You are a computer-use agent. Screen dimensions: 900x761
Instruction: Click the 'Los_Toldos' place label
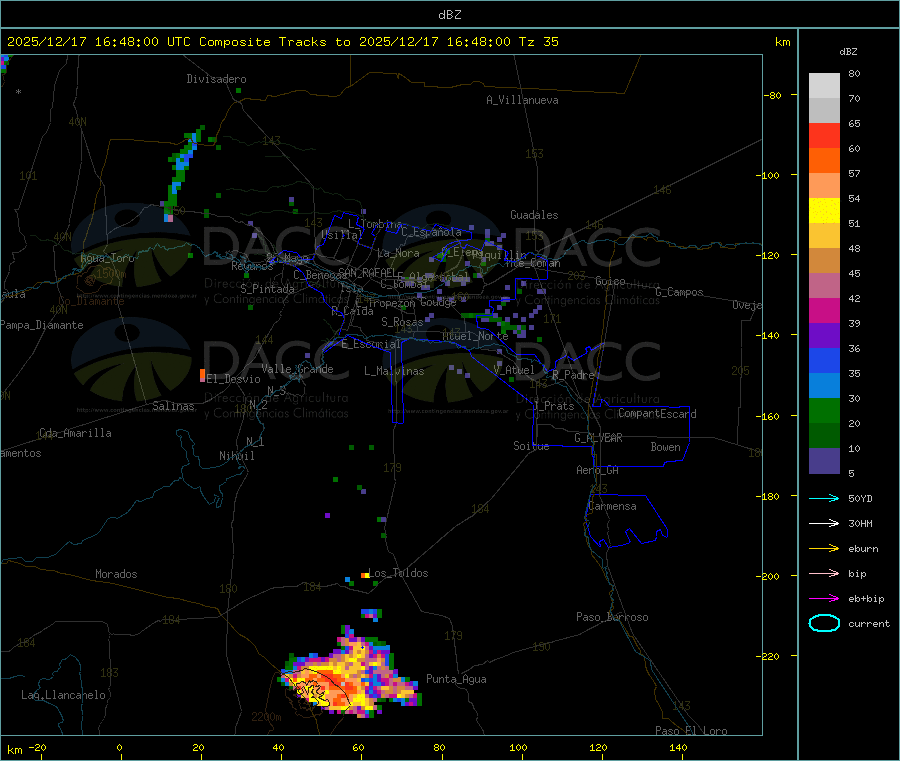(398, 573)
